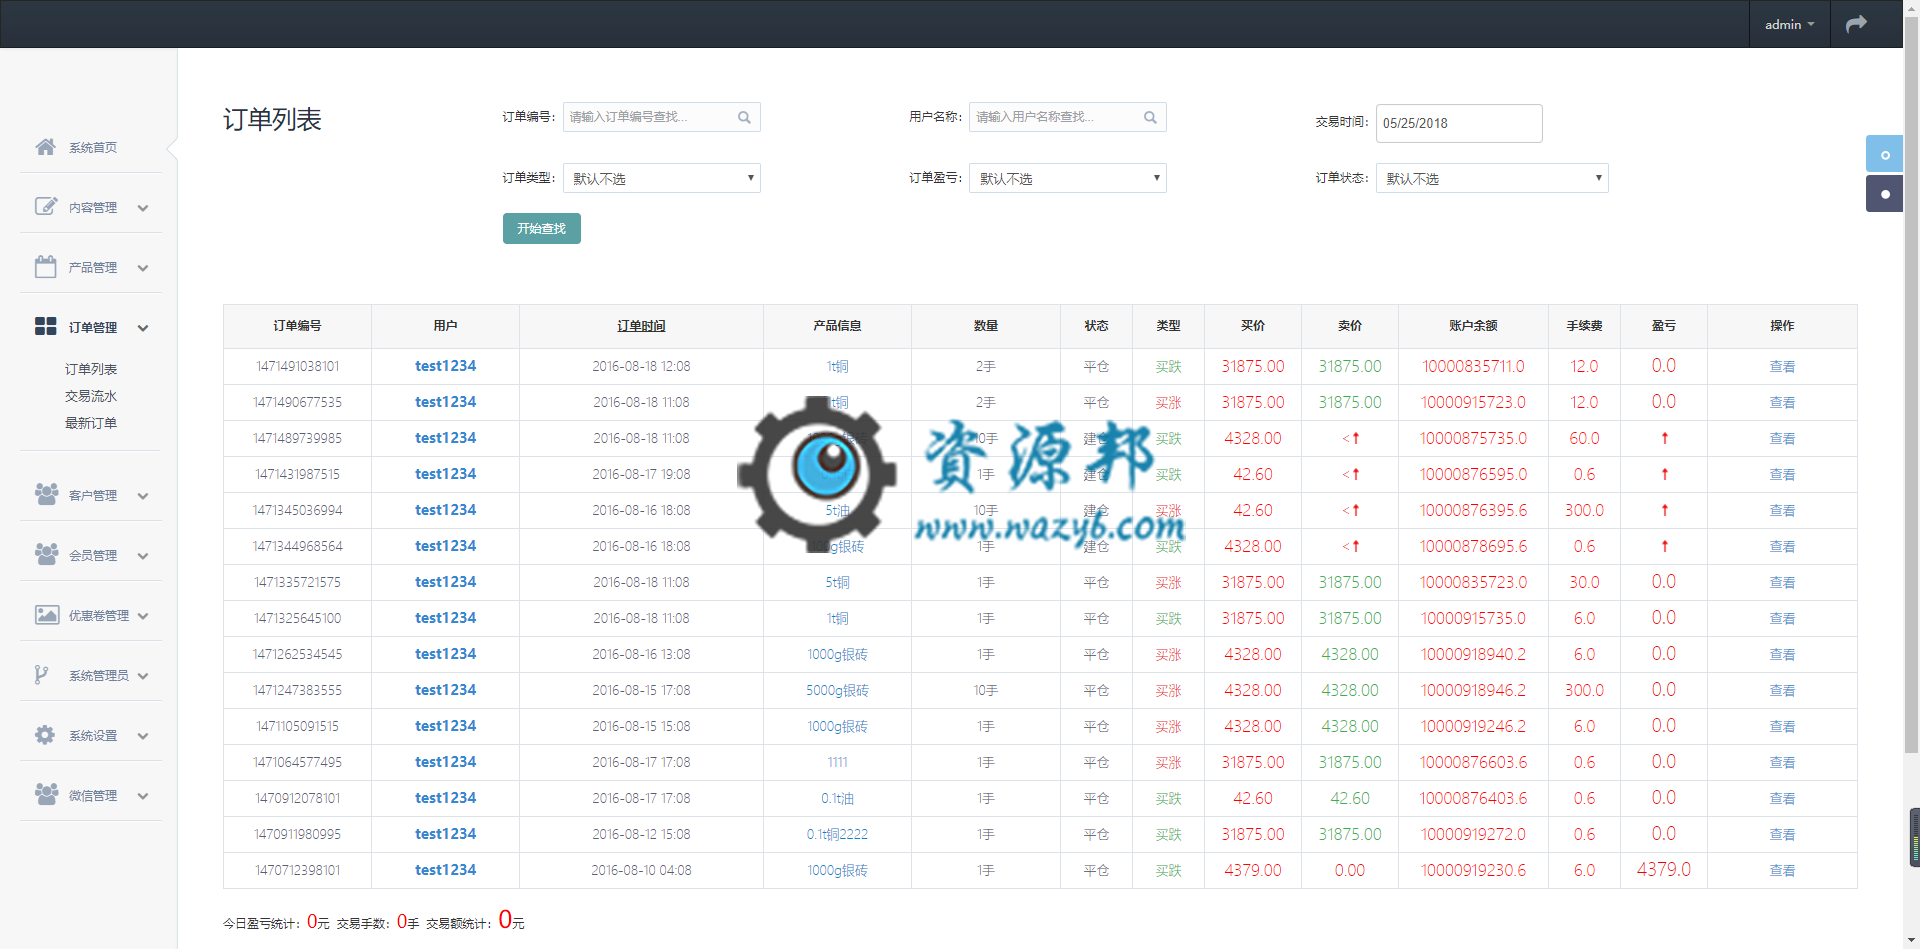The image size is (1920, 949).
Task: Click the gear icon for 系统设置
Action: [x=45, y=735]
